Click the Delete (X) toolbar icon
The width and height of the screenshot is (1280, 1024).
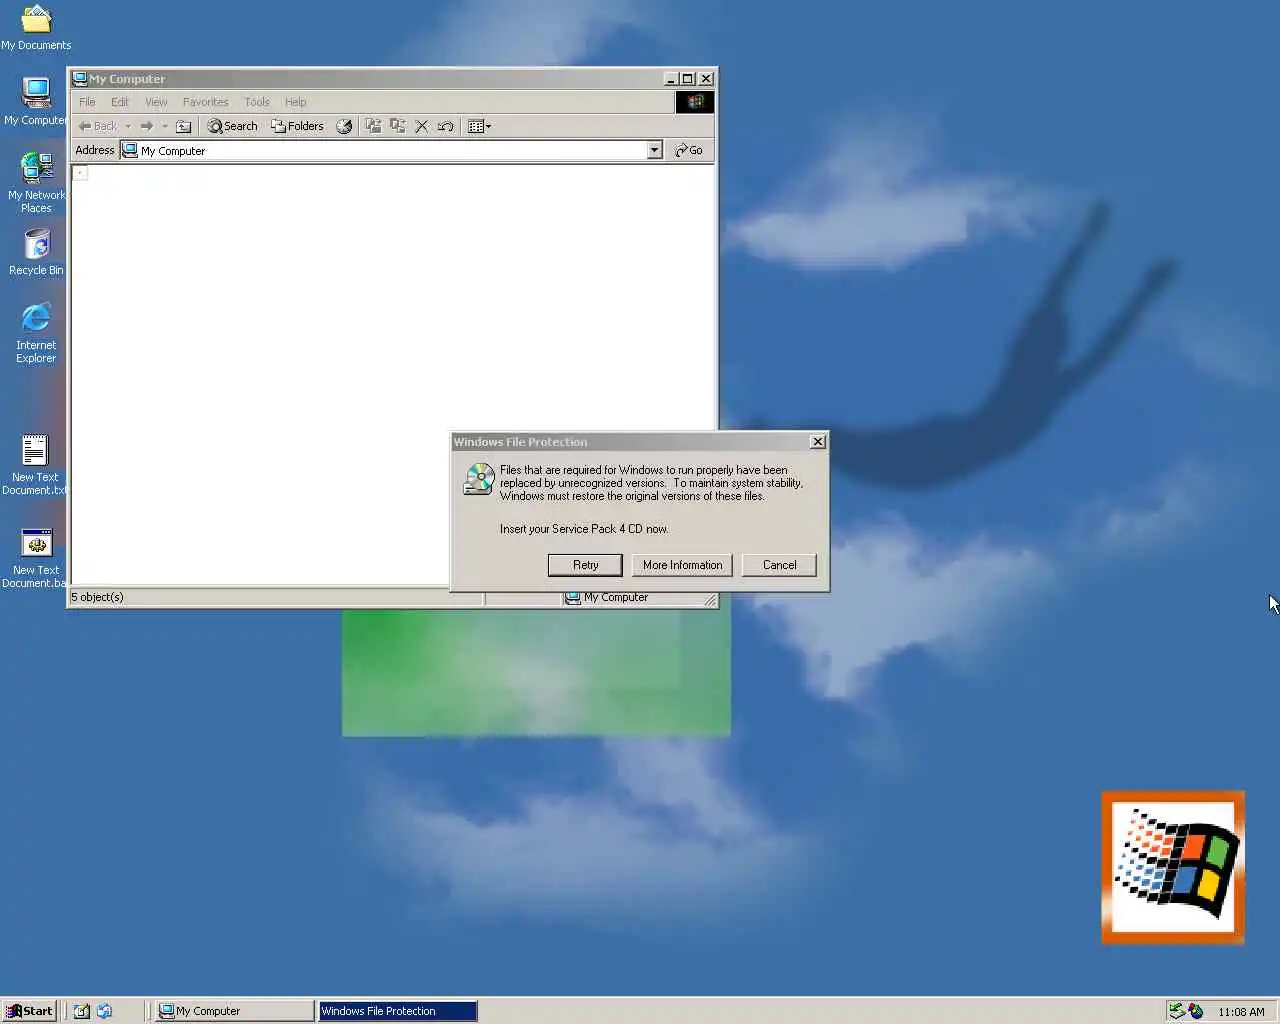click(421, 126)
